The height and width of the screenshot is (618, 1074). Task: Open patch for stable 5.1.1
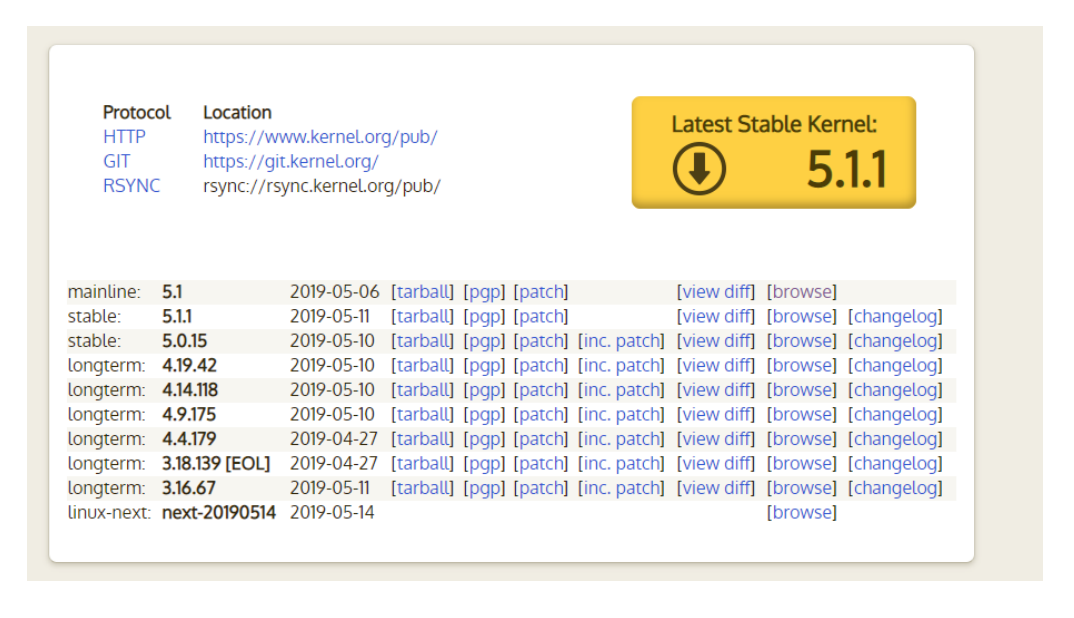541,317
